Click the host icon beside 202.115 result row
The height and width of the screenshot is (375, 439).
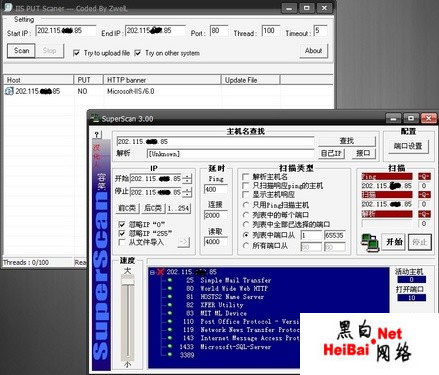click(9, 91)
